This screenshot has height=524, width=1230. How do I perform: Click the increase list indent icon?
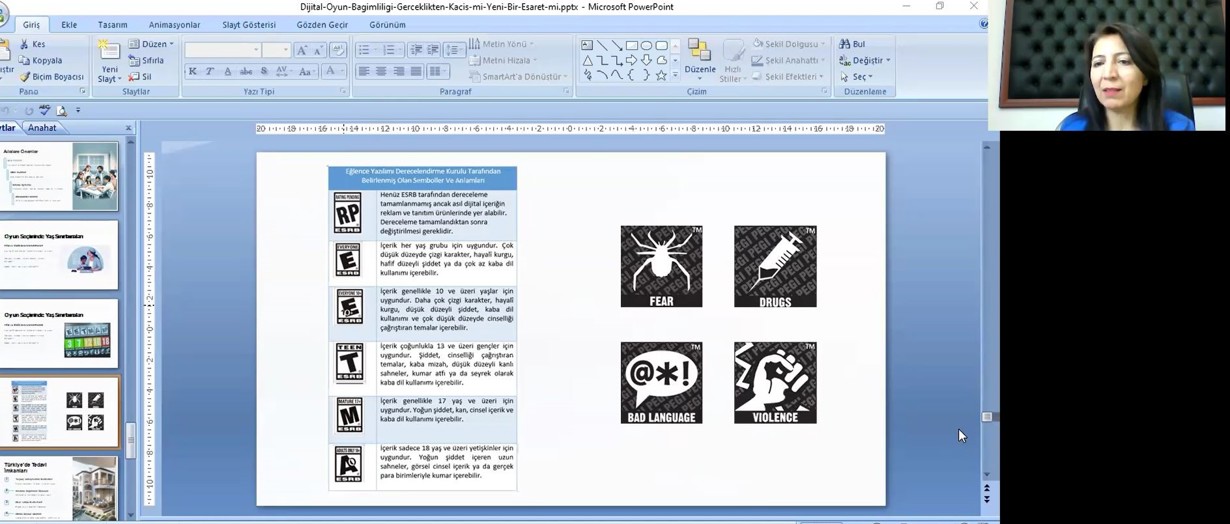(x=433, y=50)
